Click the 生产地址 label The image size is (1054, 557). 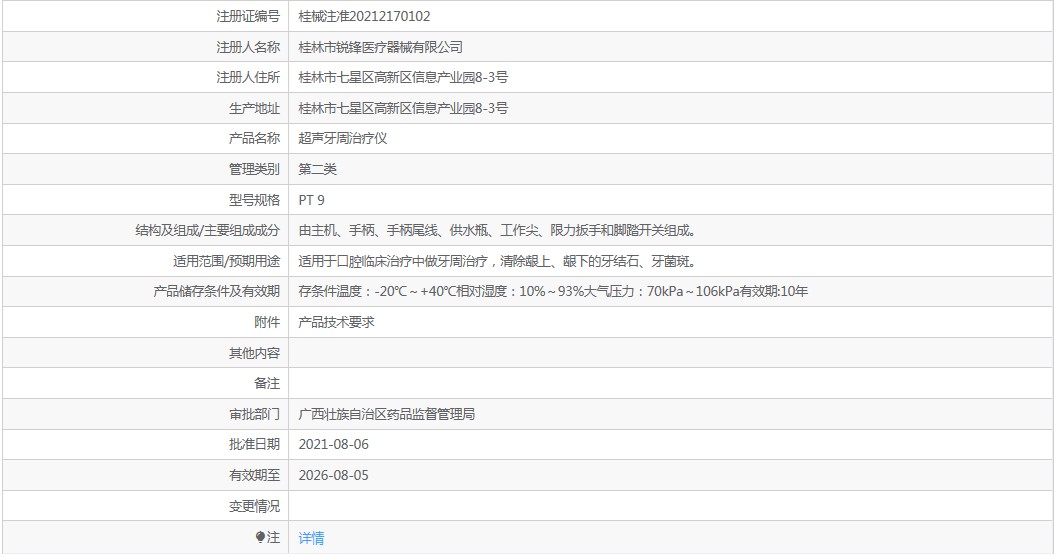254,108
